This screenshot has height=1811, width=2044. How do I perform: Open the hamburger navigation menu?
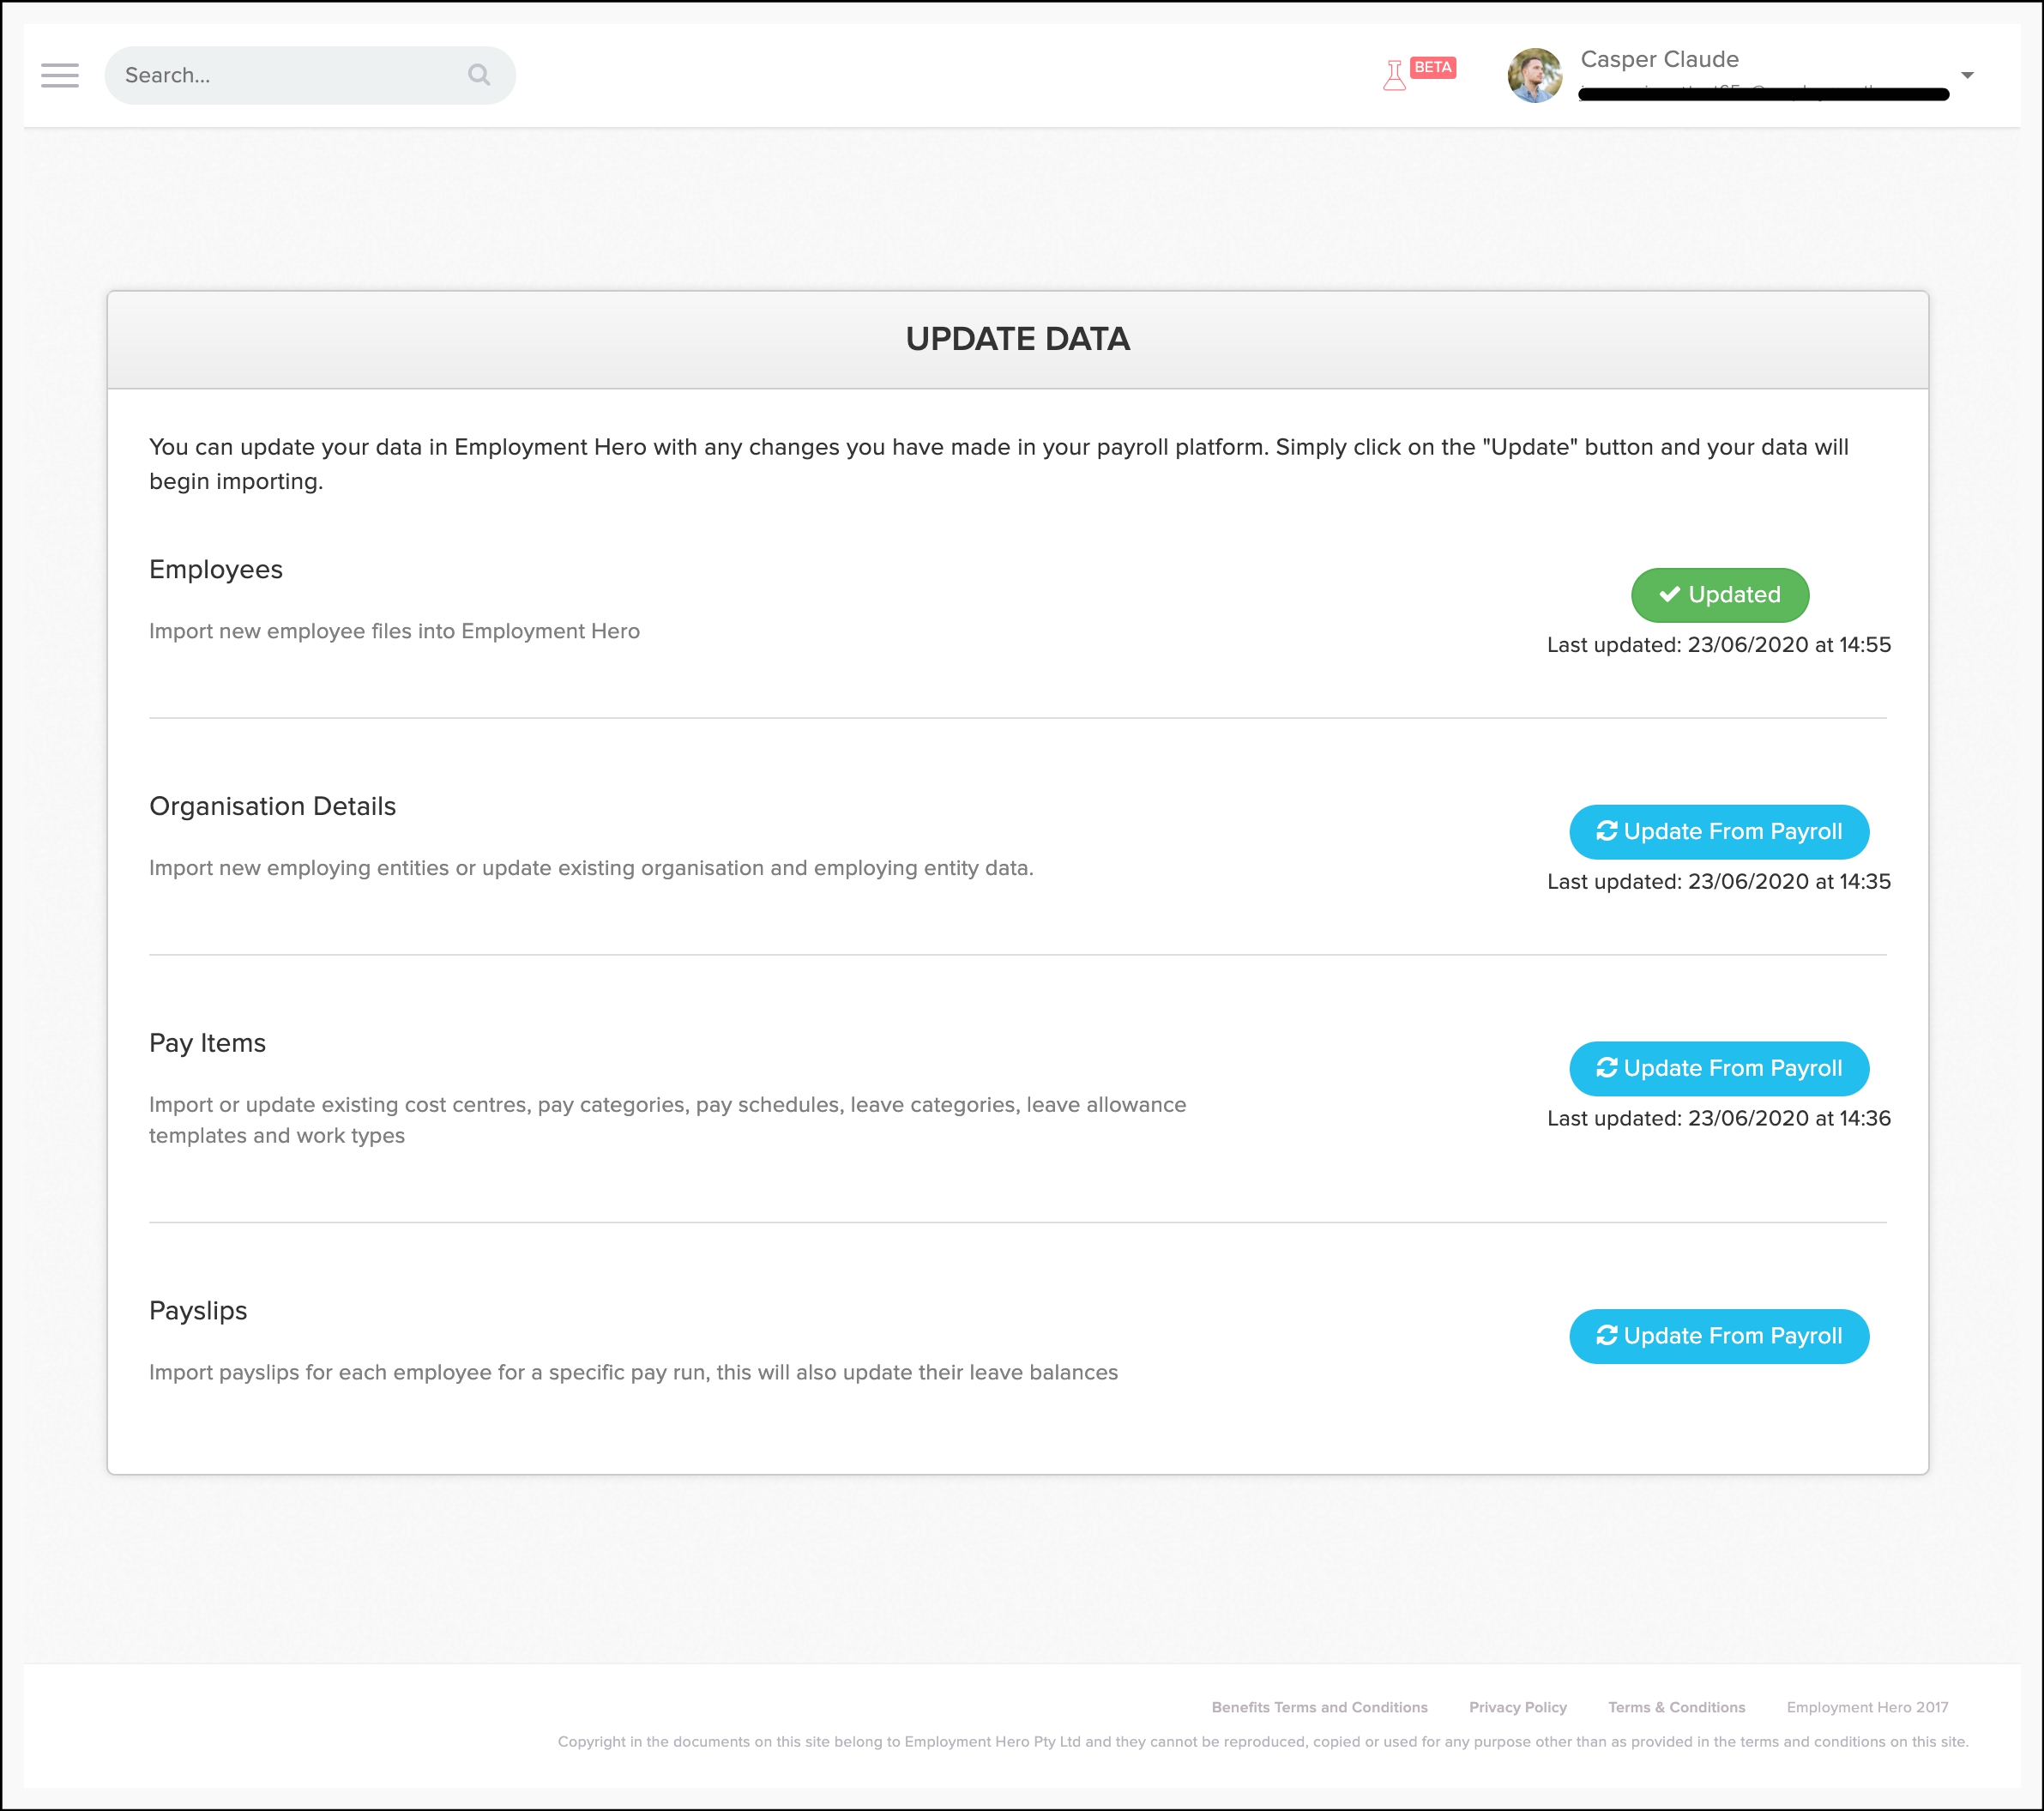click(x=60, y=75)
